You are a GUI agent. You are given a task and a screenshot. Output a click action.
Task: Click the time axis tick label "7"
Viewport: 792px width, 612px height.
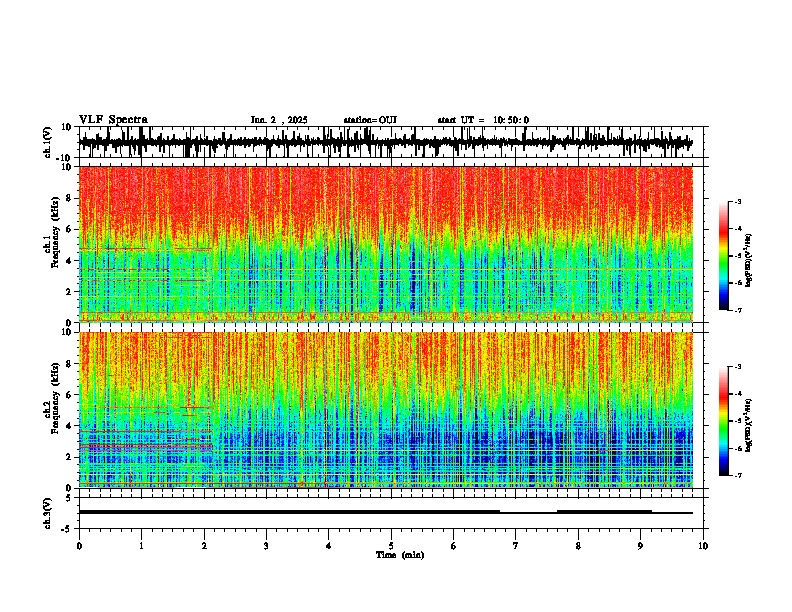coord(516,546)
